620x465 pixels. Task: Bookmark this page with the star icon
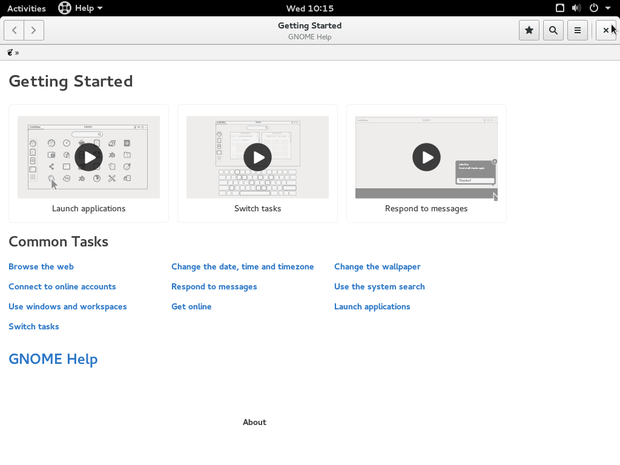529,30
